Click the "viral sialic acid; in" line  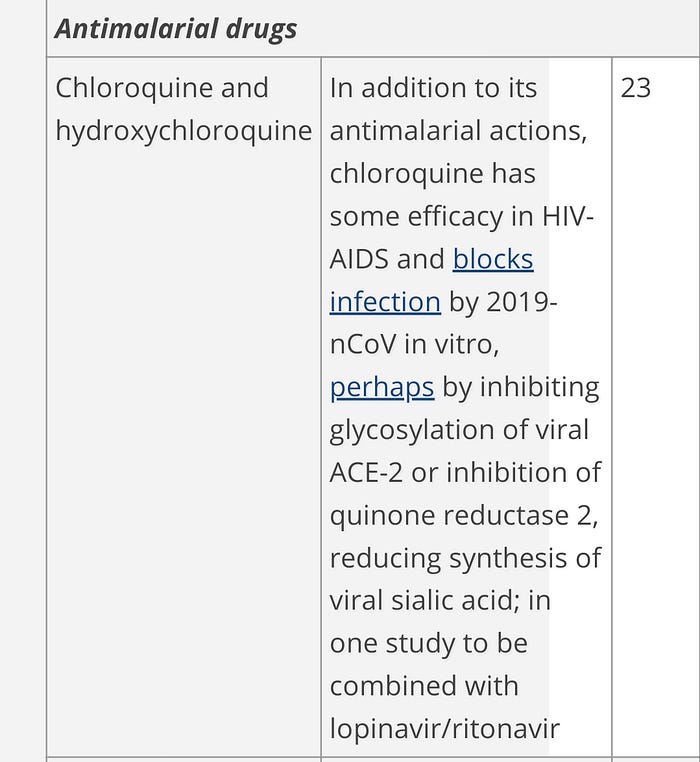click(x=440, y=601)
